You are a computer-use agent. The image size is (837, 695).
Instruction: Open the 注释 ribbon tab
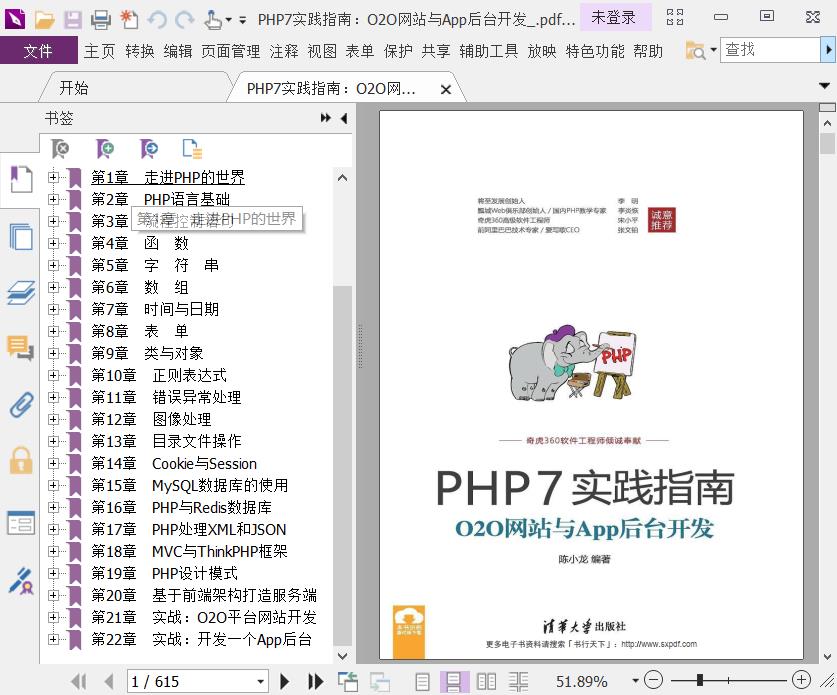(x=284, y=51)
